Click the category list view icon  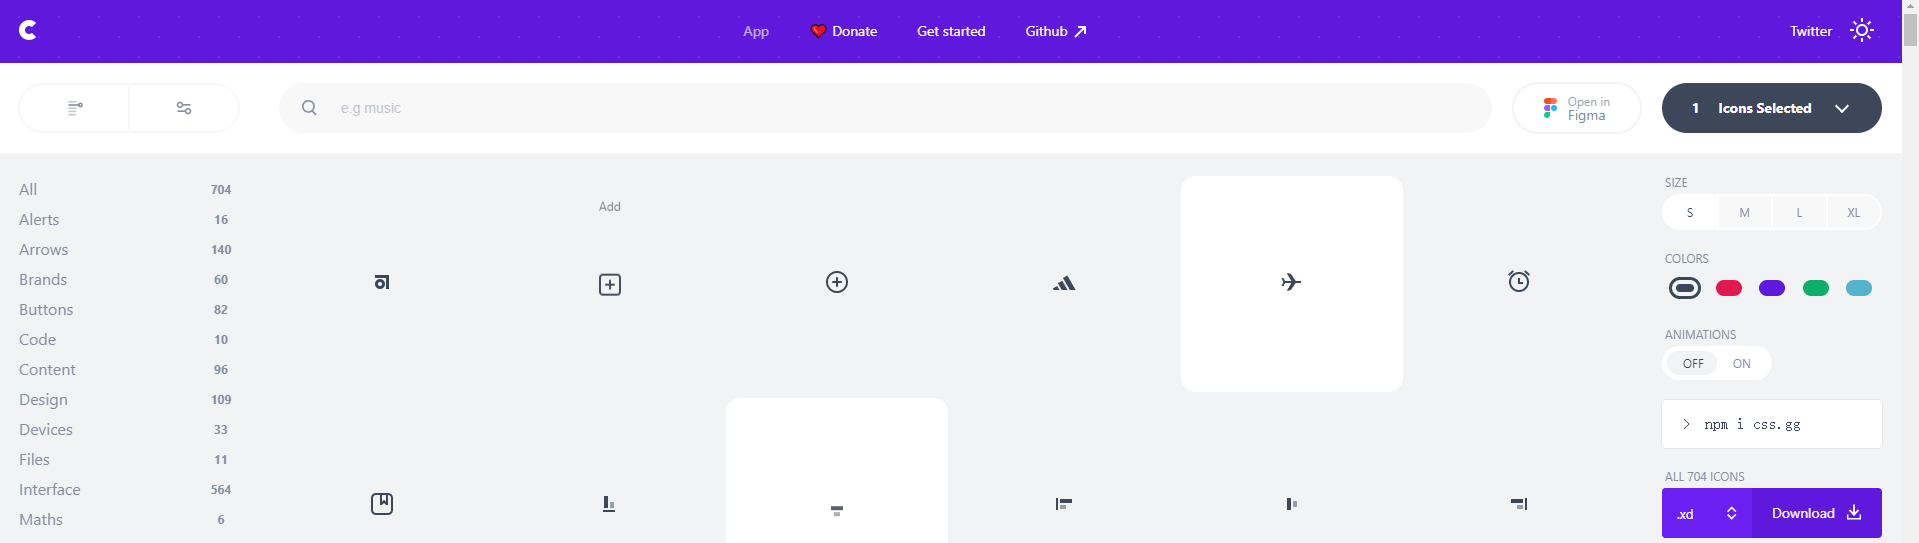[75, 108]
